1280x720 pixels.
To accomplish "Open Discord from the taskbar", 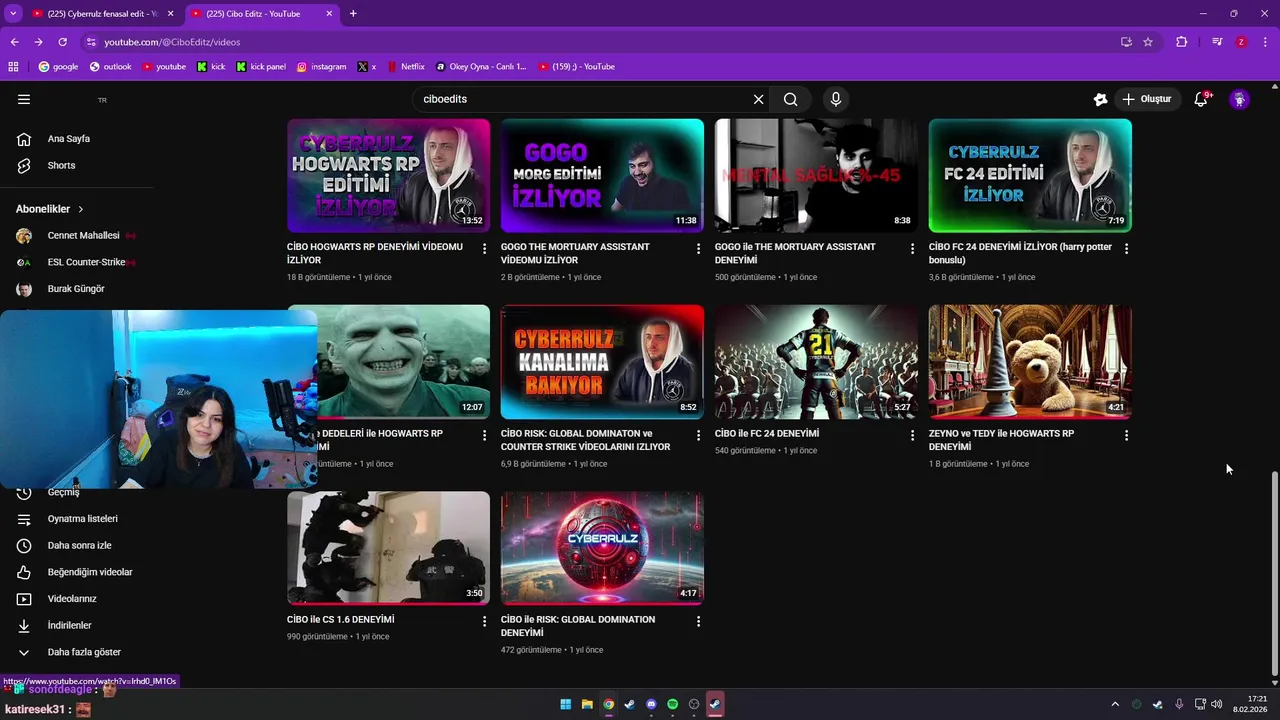I will [651, 704].
